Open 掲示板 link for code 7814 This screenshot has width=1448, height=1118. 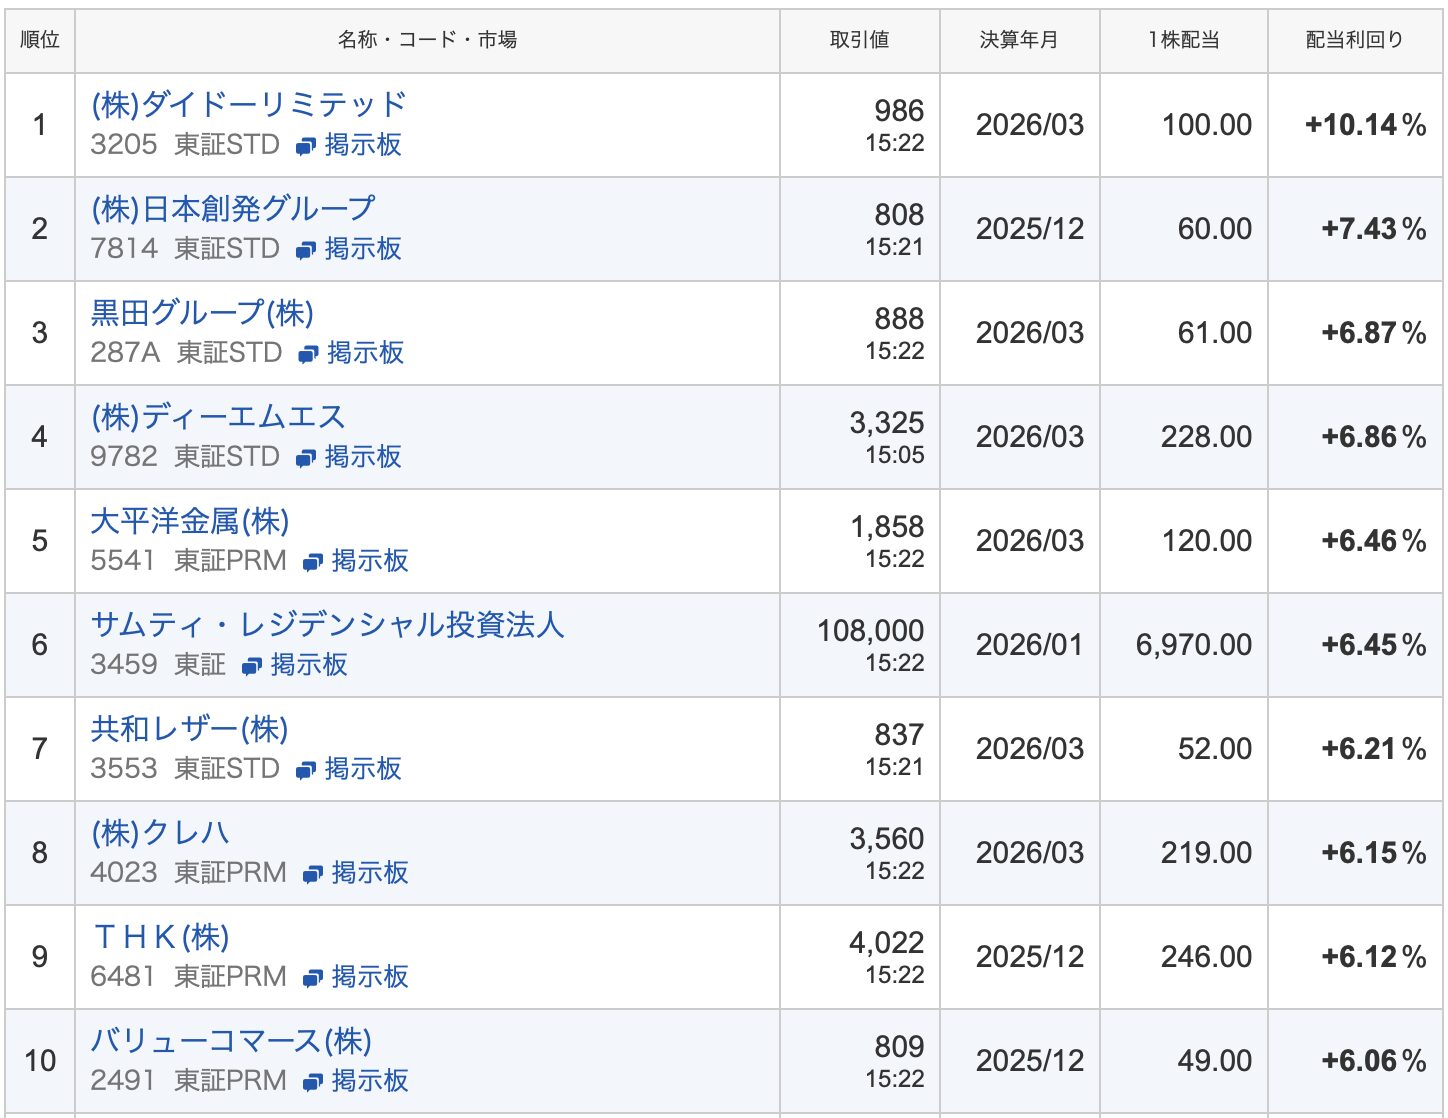(363, 249)
